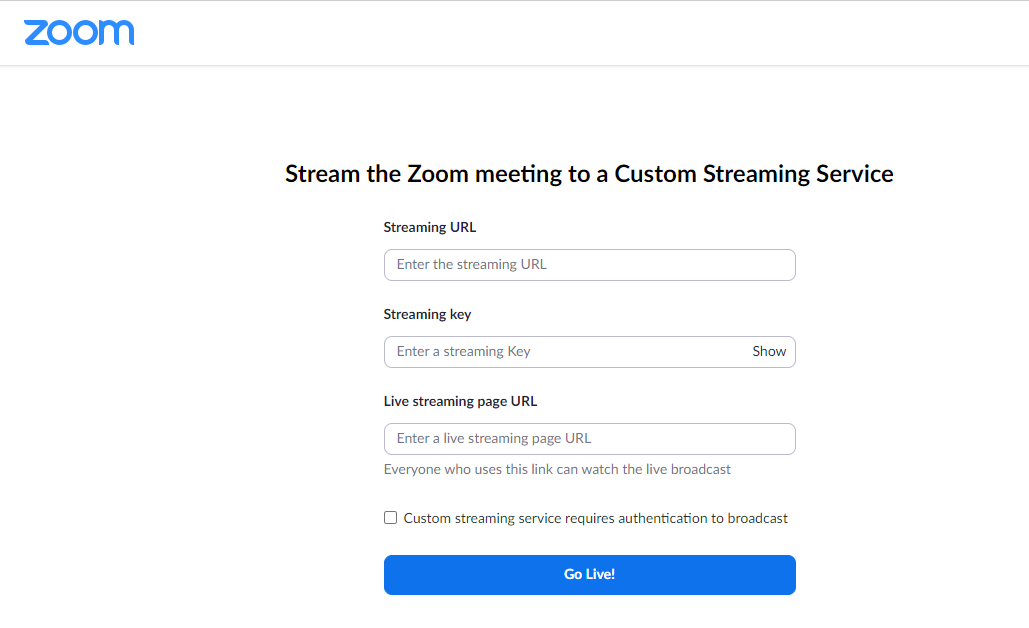This screenshot has height=628, width=1029.
Task: Click 'Enter the streaming URL' placeholder text
Action: [x=471, y=265]
